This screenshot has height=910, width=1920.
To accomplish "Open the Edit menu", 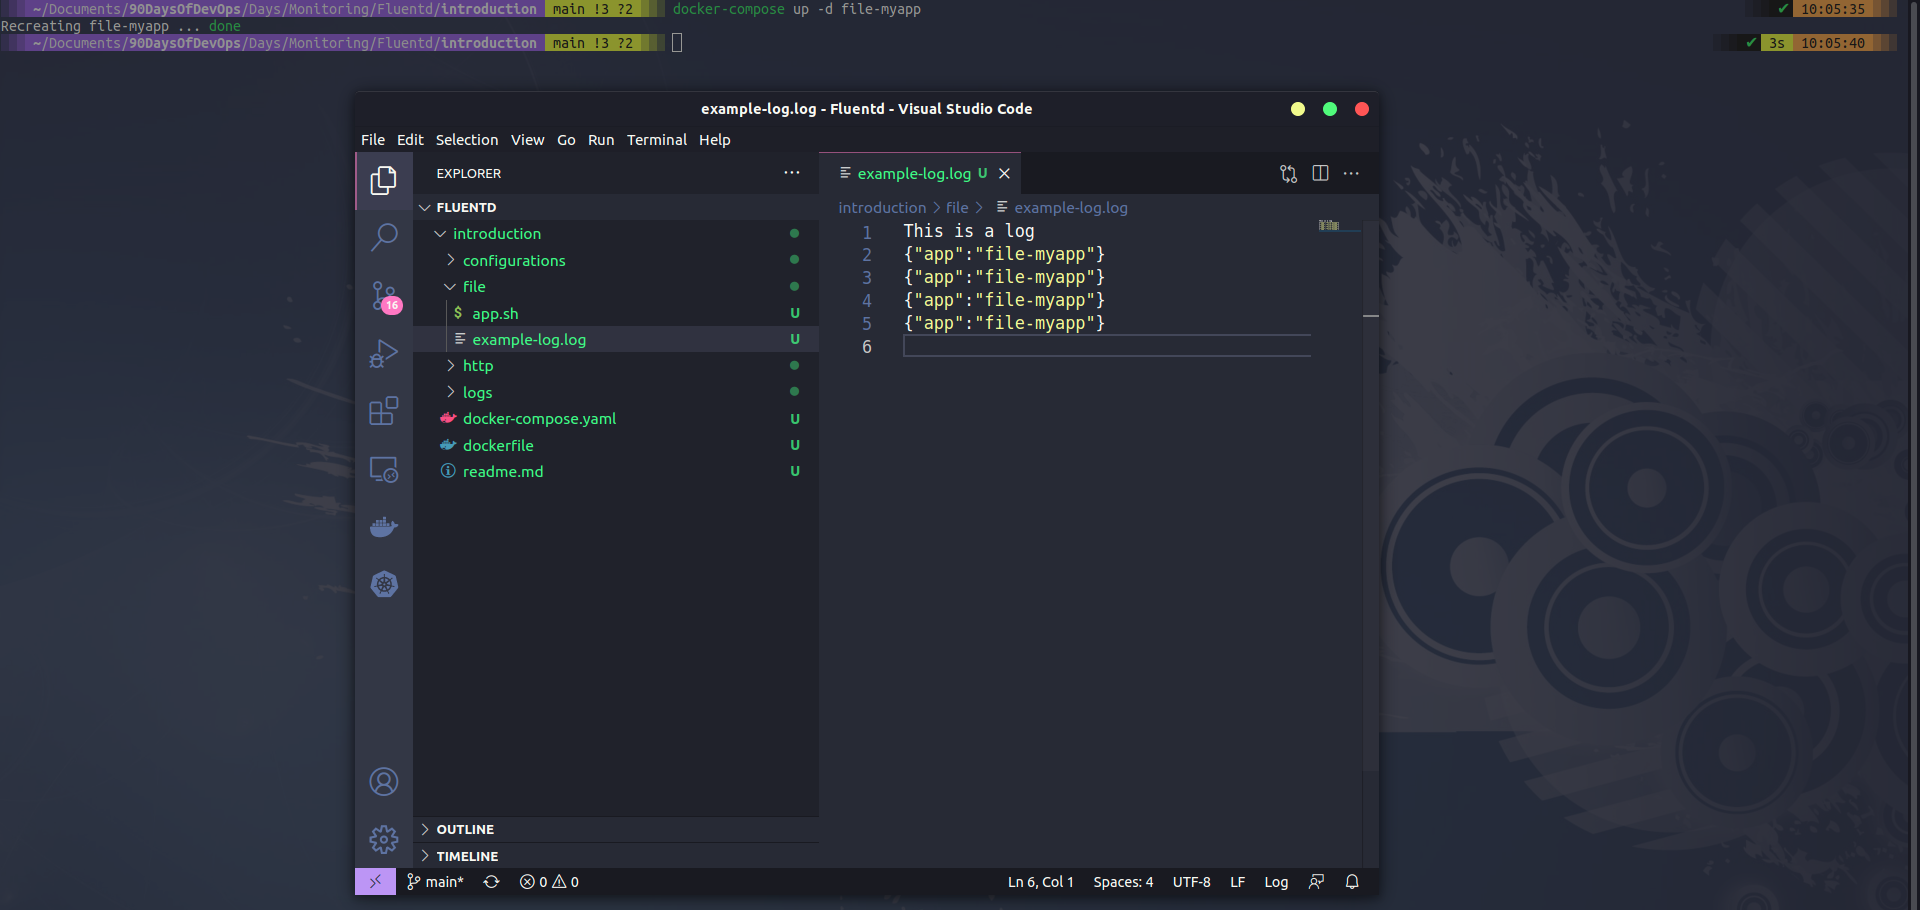I will 410,140.
